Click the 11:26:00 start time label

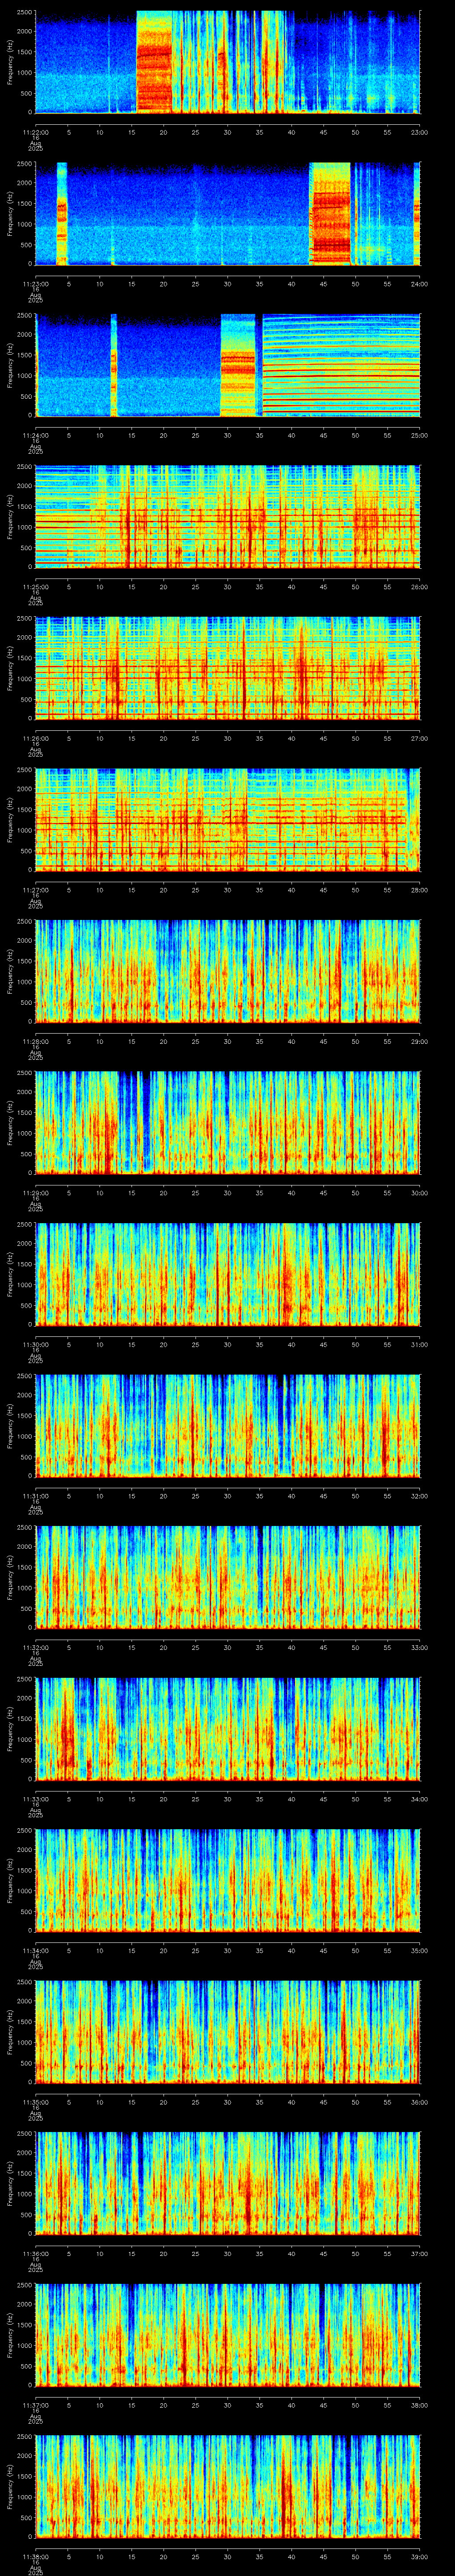click(x=35, y=738)
